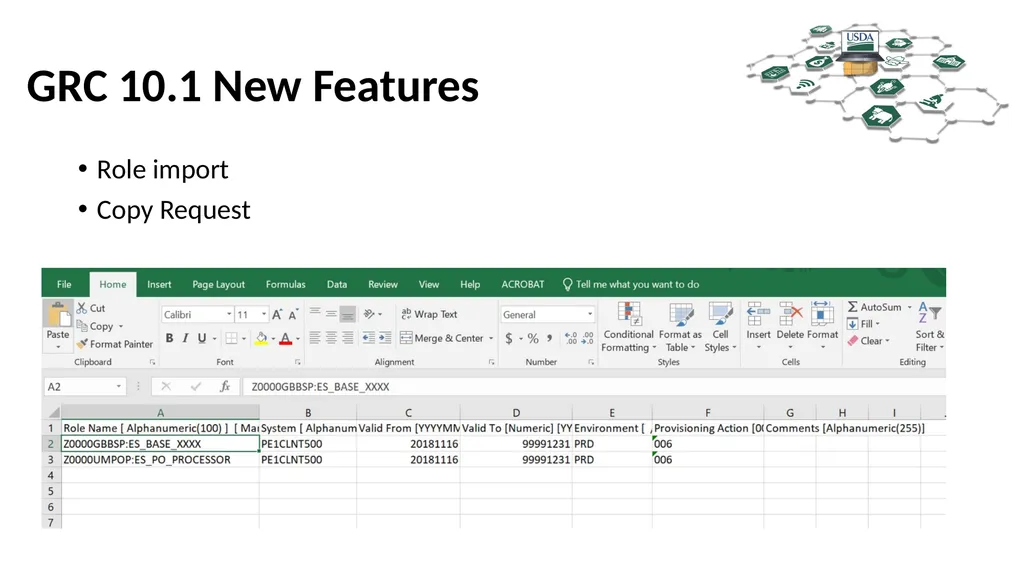Click the Increase Font Size icon

pos(277,314)
